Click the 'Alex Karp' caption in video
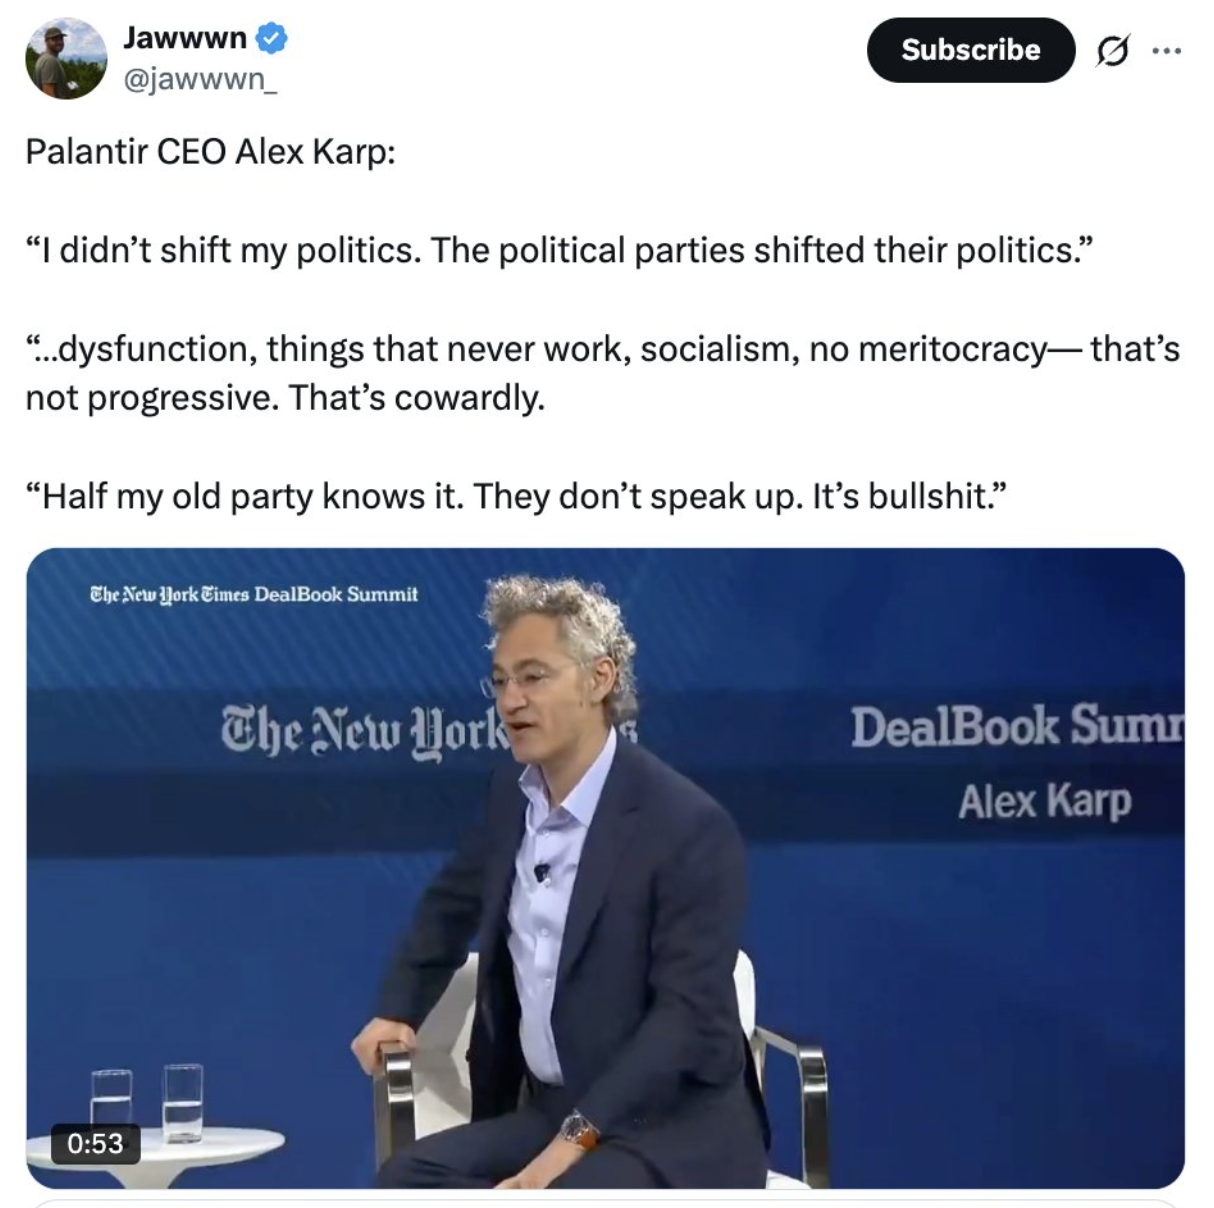 click(x=1045, y=801)
